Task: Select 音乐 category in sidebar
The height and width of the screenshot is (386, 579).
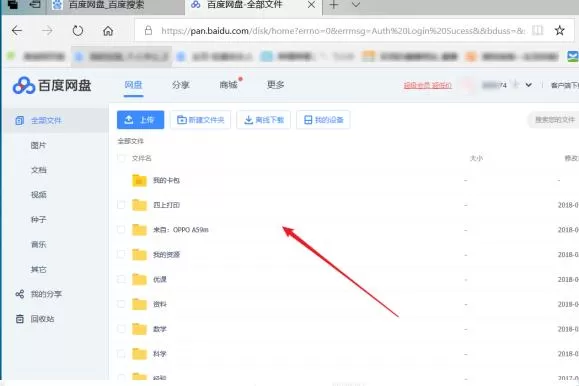Action: 38,245
